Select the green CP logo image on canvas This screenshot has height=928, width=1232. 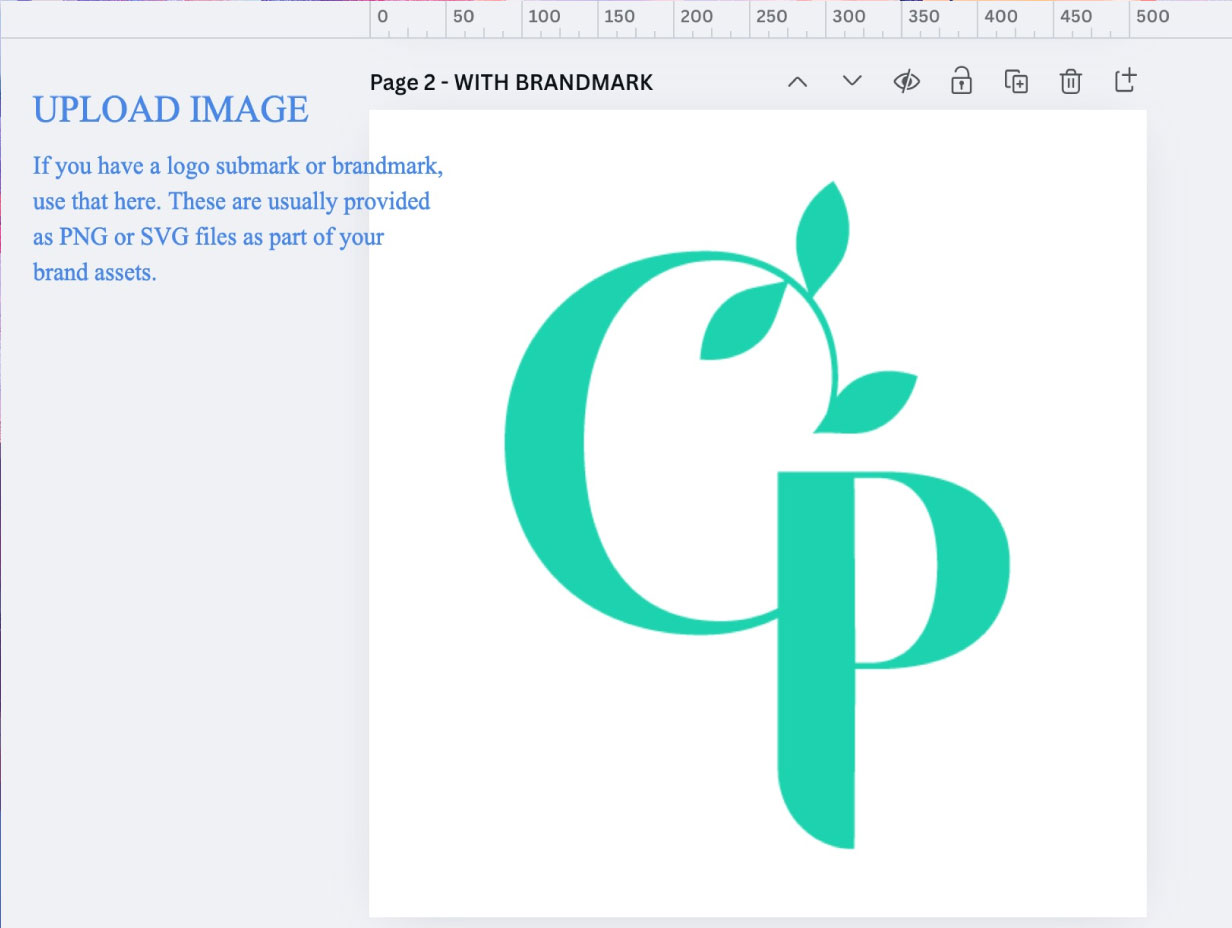click(757, 515)
